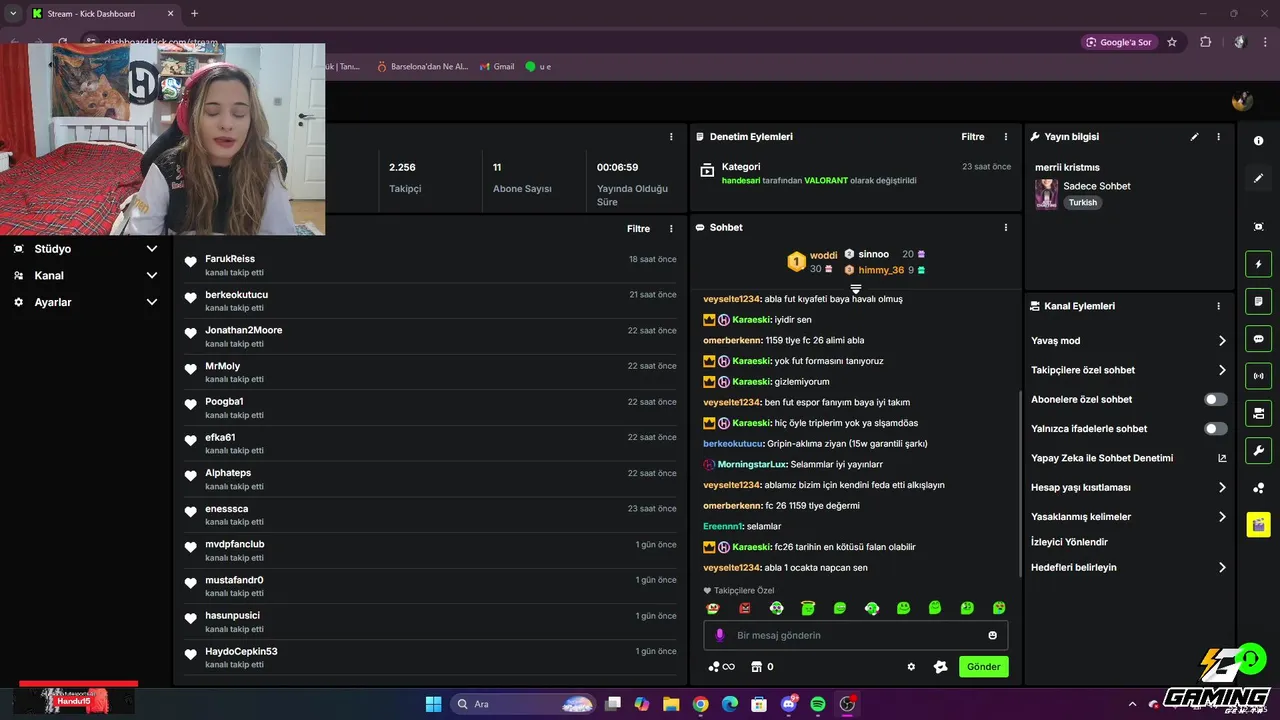Viewport: 1280px width, 720px height.
Task: Toggle Abonelere özel sohbet switch
Action: tap(1215, 399)
